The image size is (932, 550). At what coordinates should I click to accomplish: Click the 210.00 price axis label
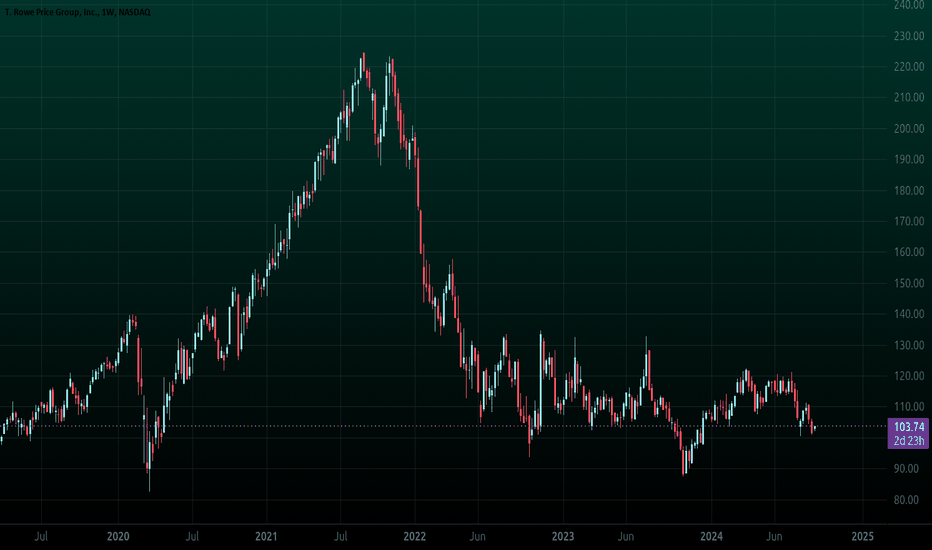point(909,98)
